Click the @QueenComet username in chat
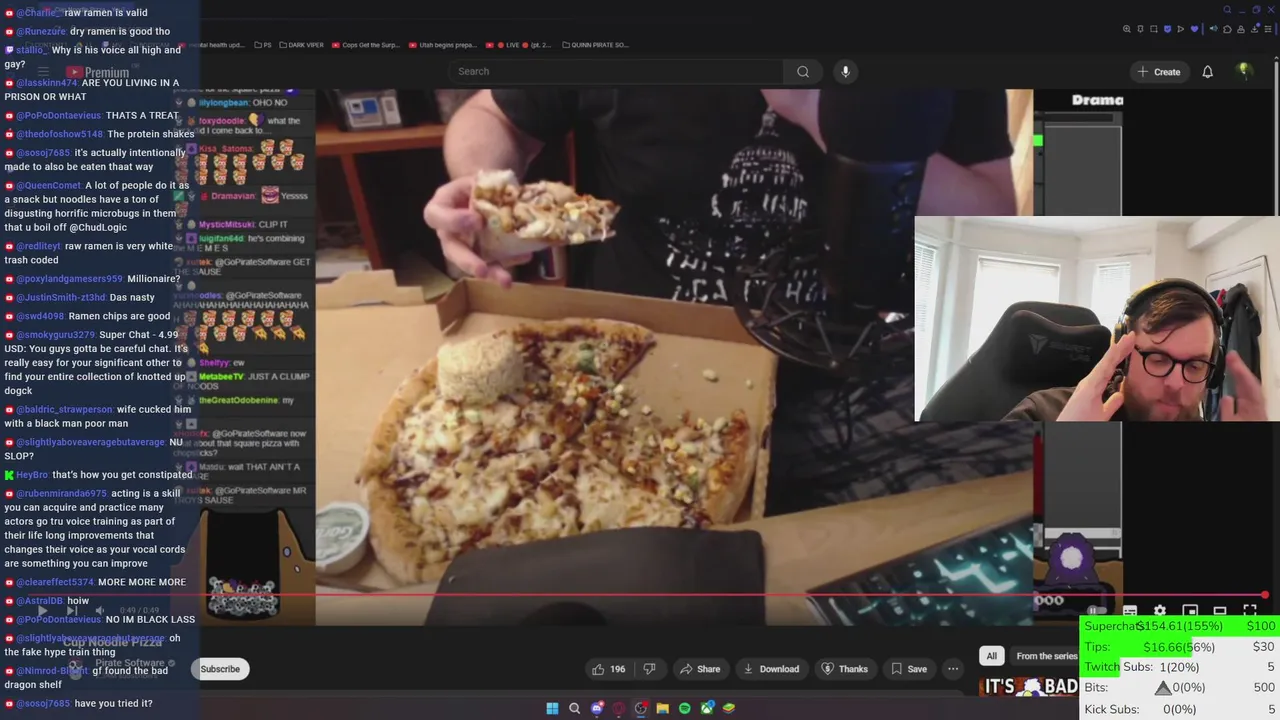Viewport: 1280px width, 720px height. [49, 186]
